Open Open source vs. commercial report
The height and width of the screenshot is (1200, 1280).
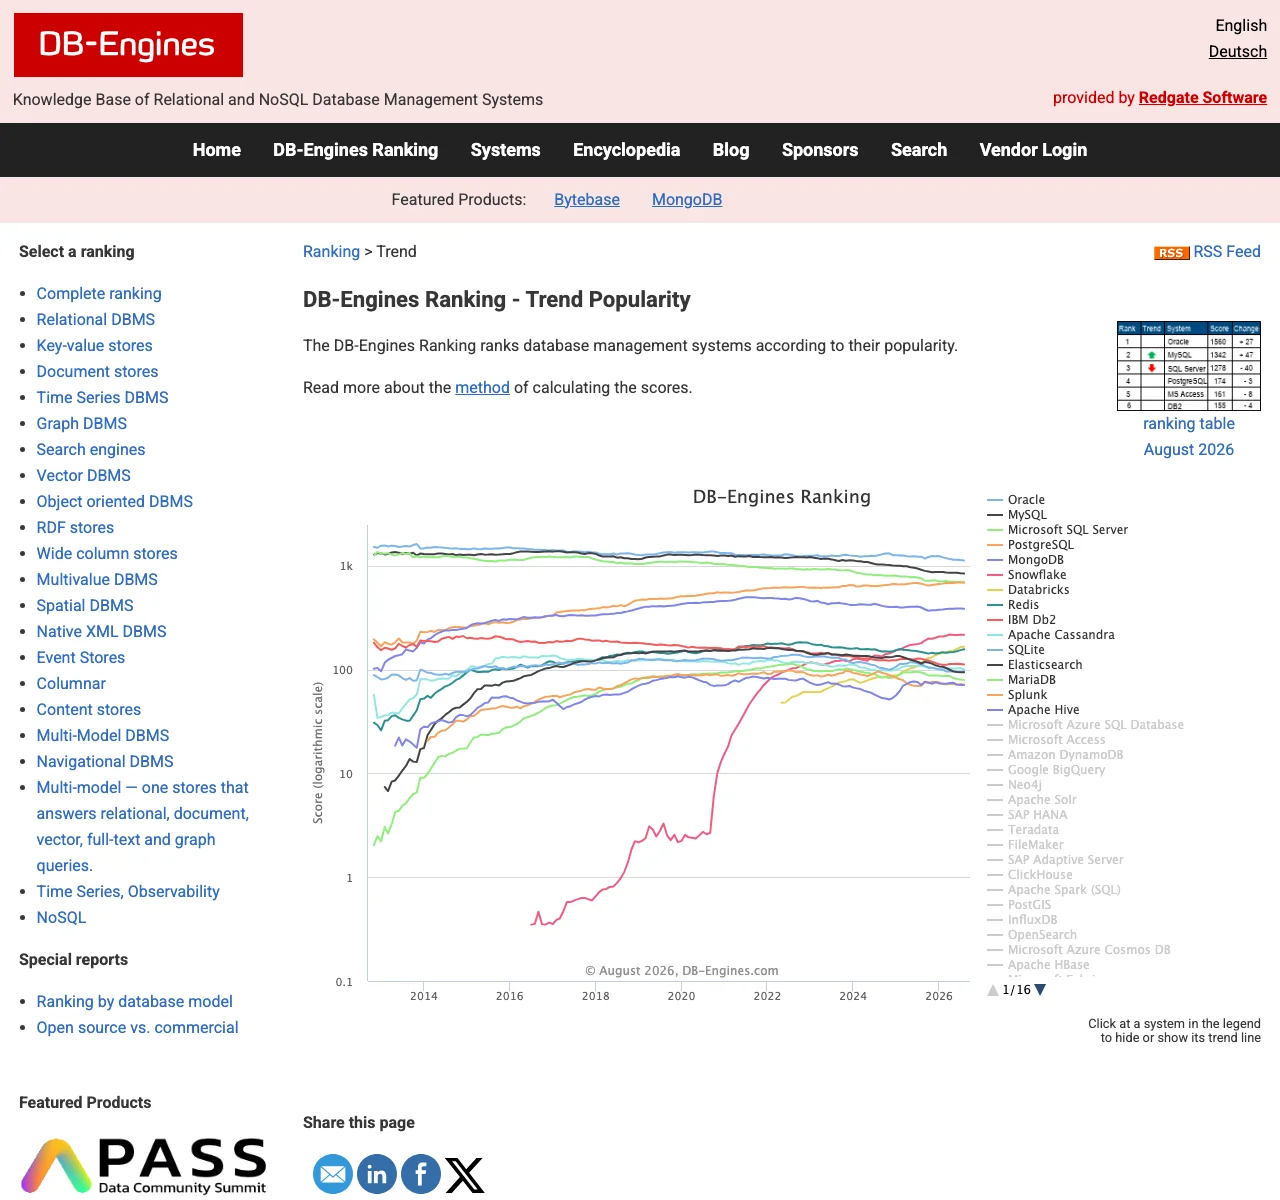click(x=138, y=1028)
